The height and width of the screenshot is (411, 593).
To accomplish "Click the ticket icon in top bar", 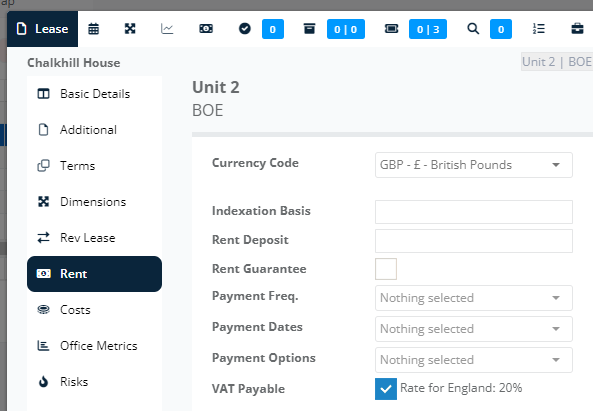I will [x=391, y=29].
